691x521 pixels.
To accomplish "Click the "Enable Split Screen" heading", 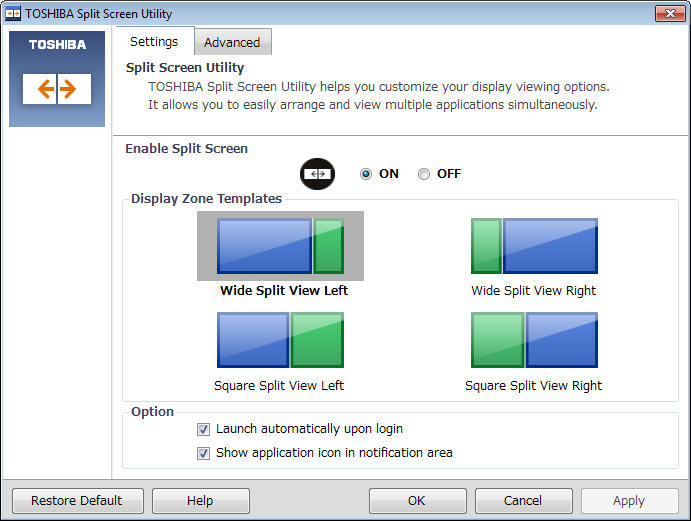I will pyautogui.click(x=186, y=149).
